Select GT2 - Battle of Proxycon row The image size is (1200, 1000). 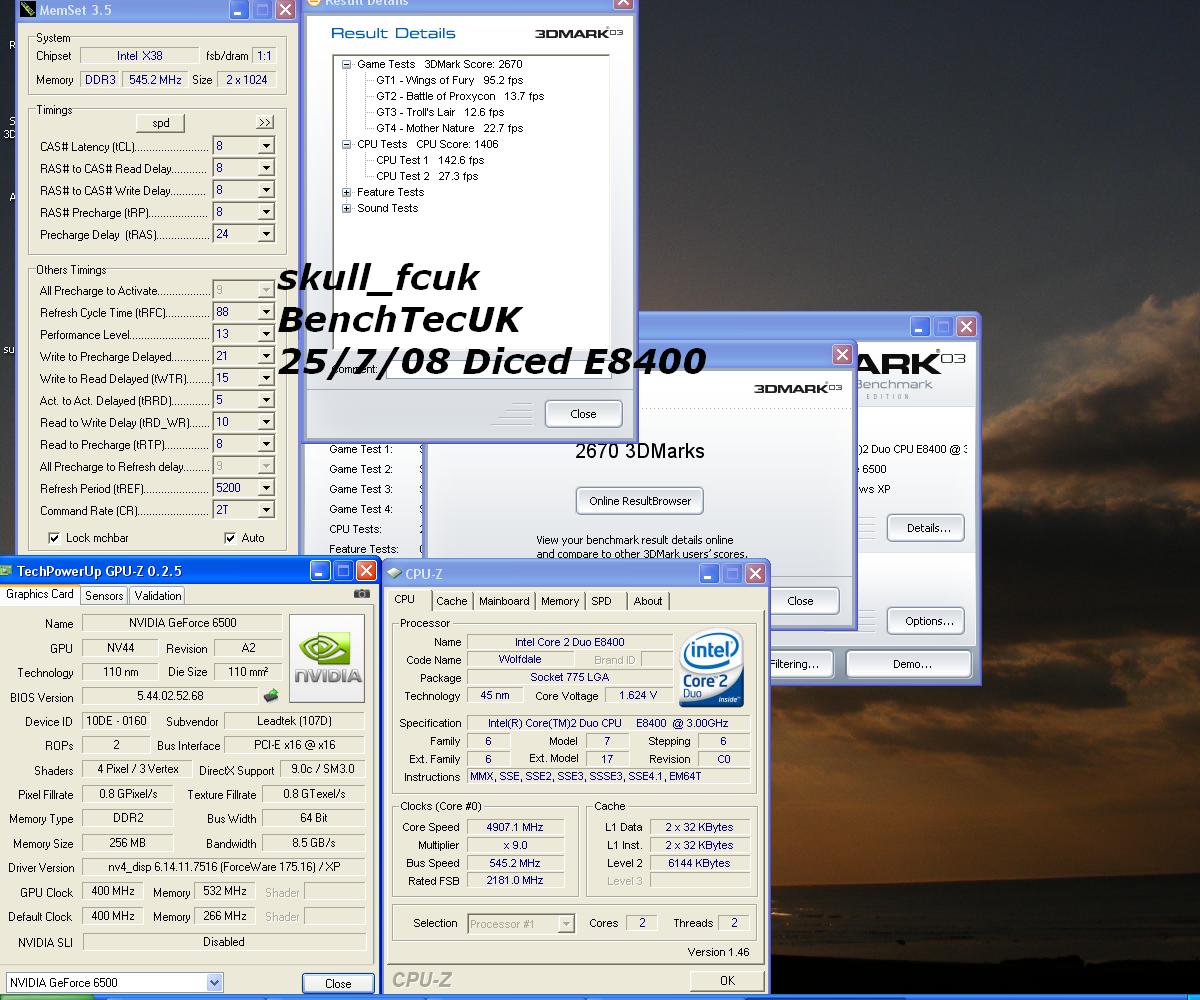tap(460, 96)
